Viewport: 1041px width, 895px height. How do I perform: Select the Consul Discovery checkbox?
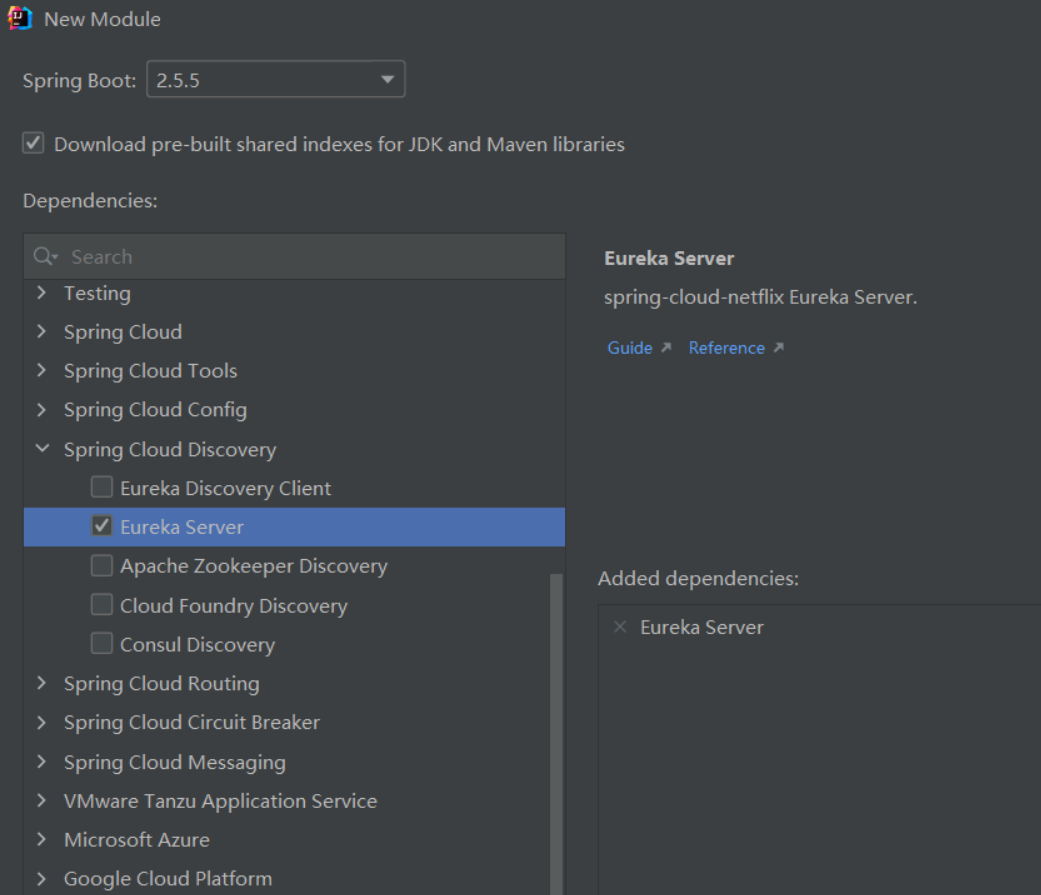tap(102, 643)
